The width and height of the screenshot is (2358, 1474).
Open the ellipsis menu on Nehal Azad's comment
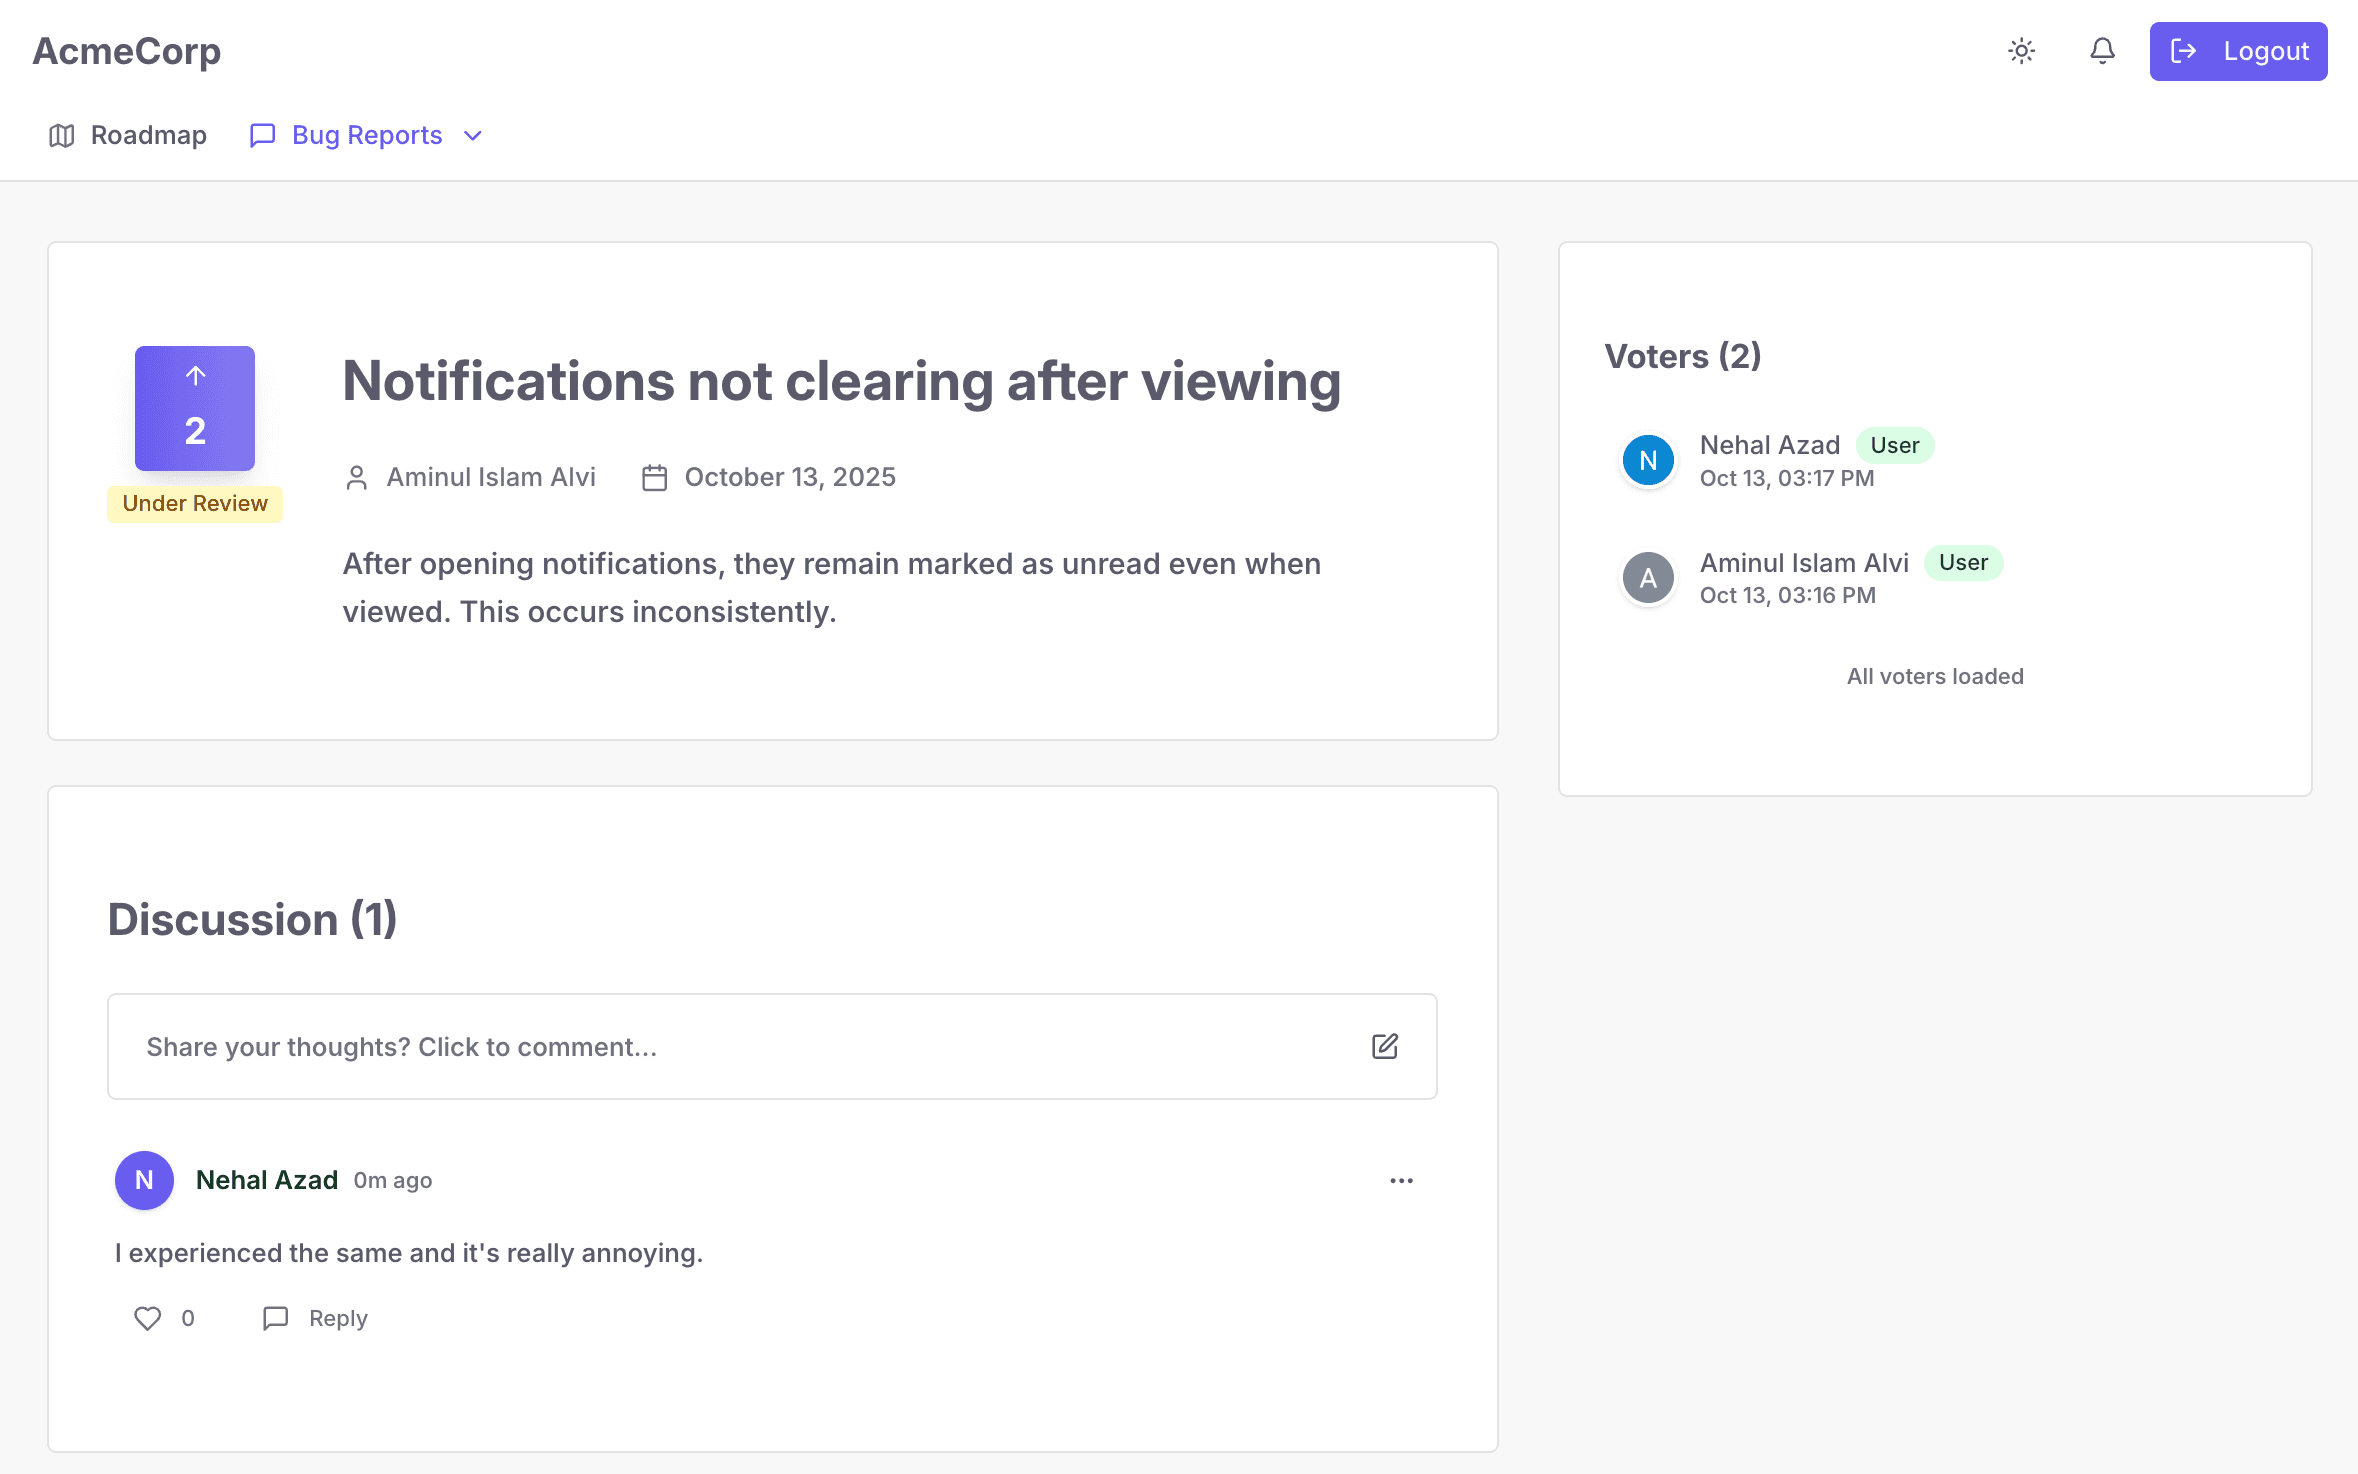click(x=1401, y=1180)
